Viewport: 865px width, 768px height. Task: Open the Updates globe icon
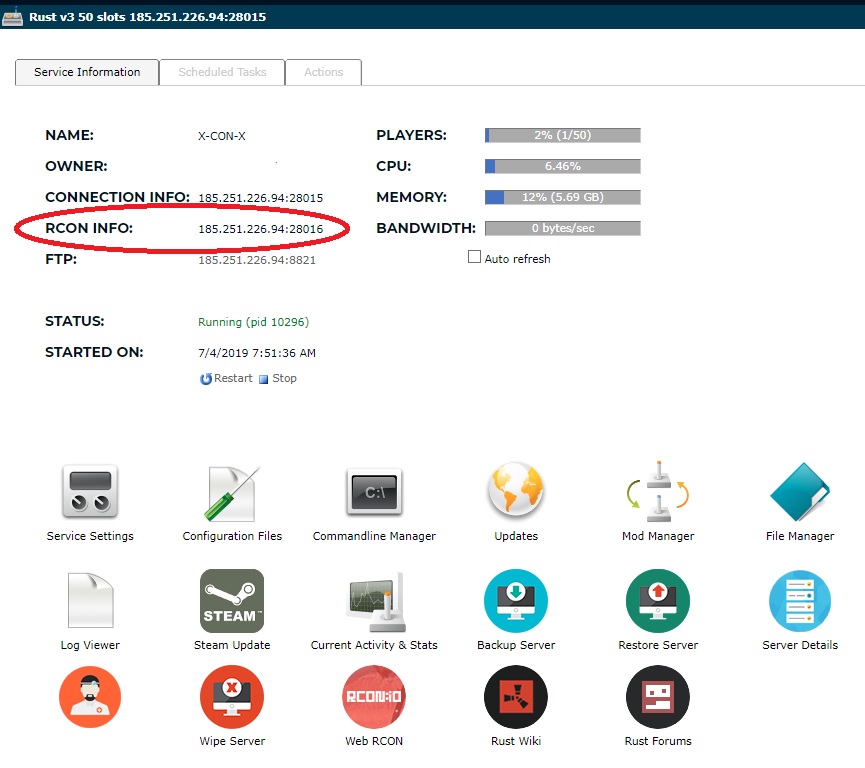coord(516,493)
